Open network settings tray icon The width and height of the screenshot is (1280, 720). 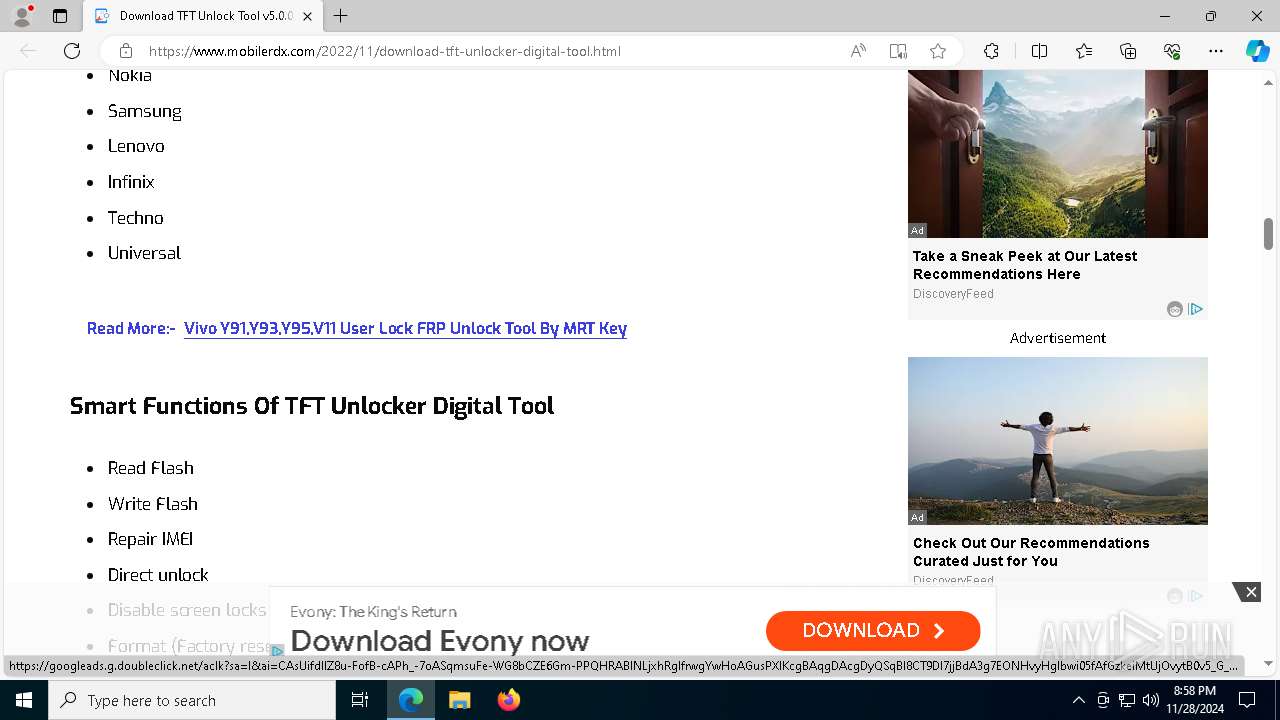pos(1127,700)
